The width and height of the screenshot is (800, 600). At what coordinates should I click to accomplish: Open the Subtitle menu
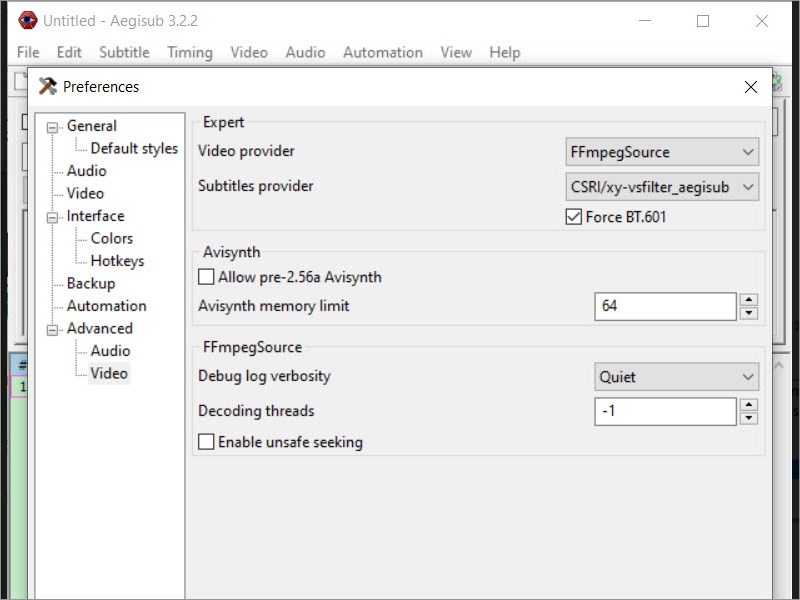[124, 52]
